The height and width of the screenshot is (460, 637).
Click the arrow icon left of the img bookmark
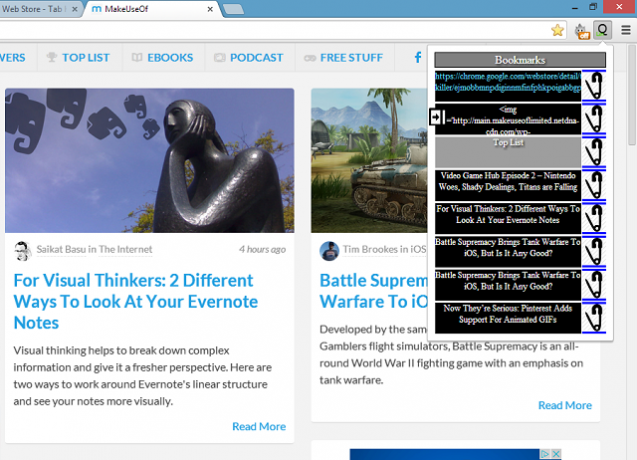(436, 117)
